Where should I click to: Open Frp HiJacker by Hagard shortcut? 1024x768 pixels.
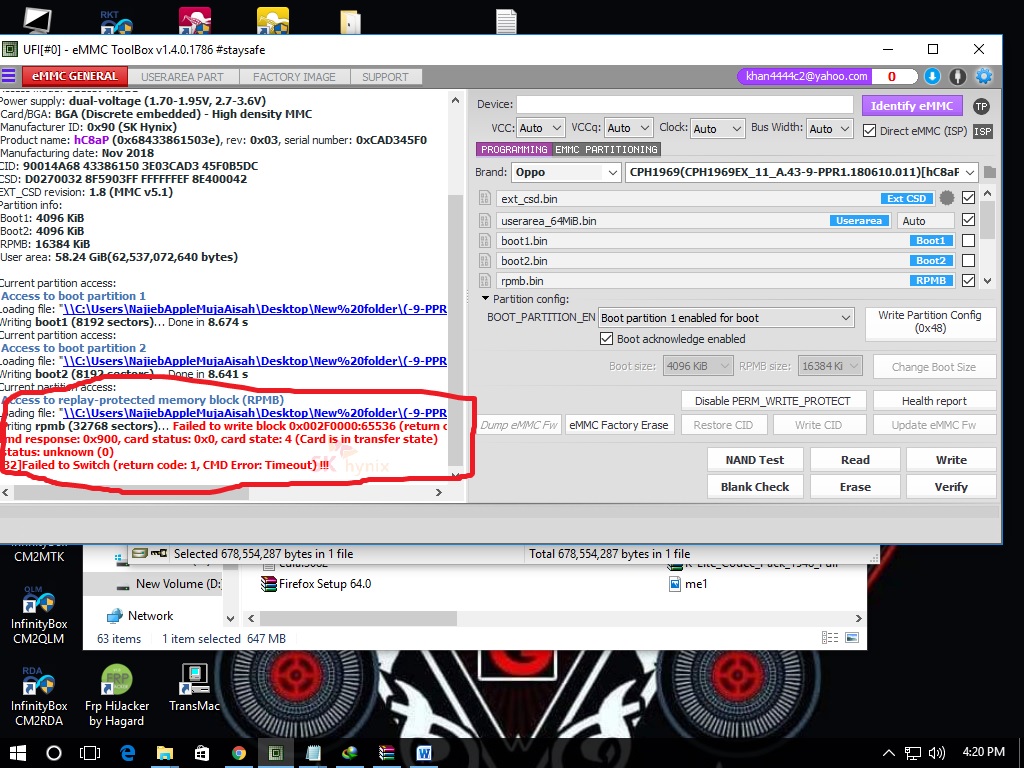pyautogui.click(x=117, y=697)
